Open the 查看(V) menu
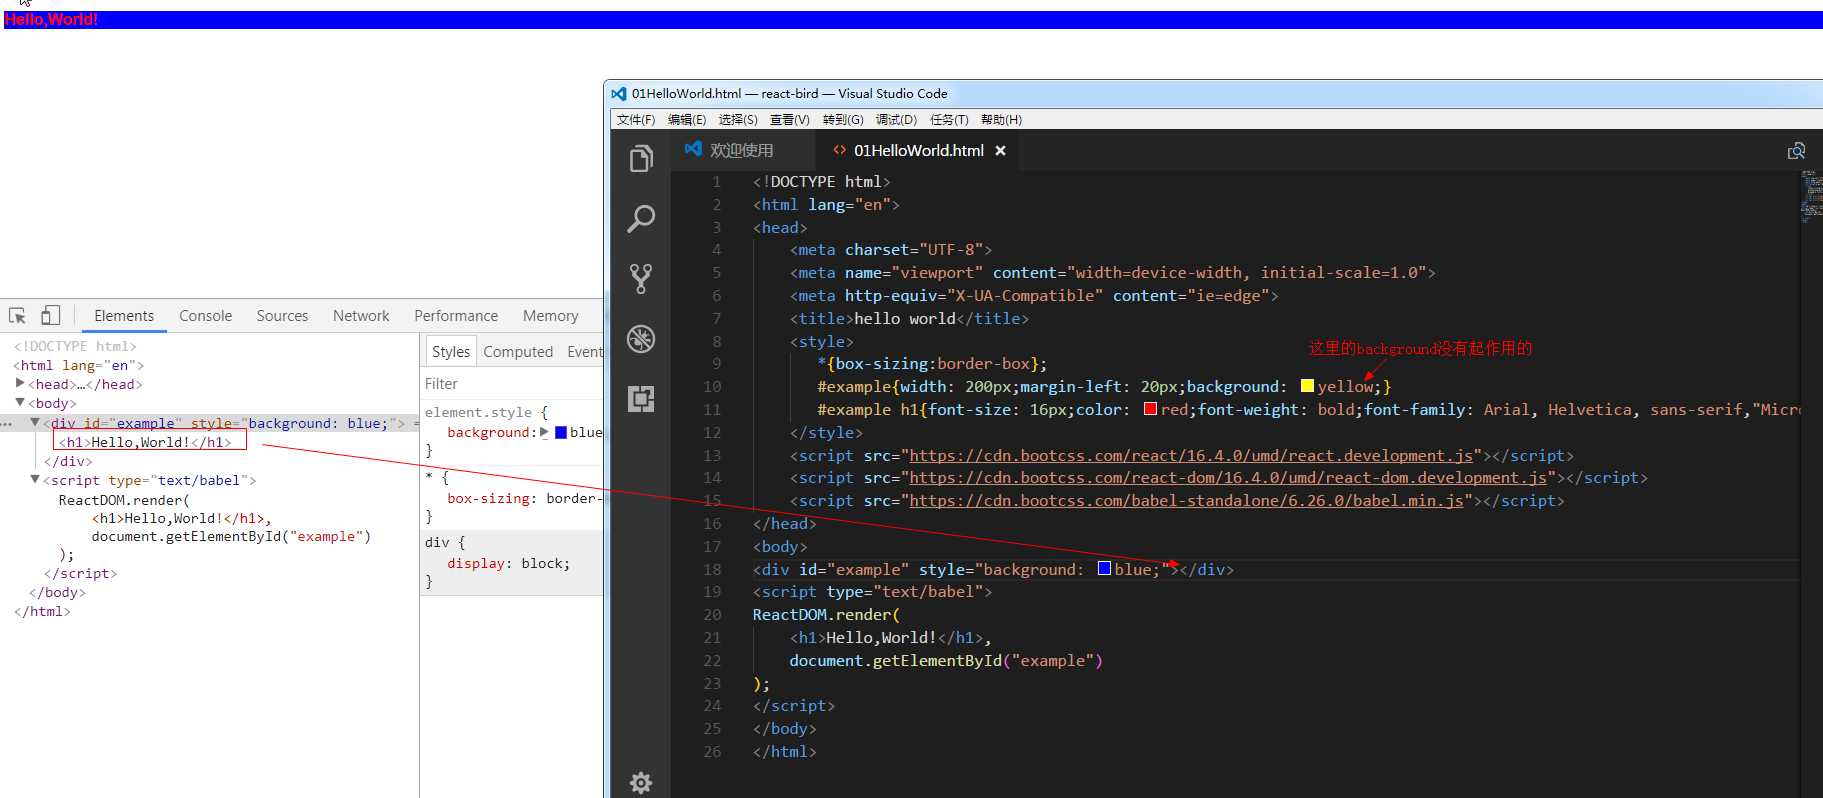The image size is (1823, 798). click(x=790, y=119)
